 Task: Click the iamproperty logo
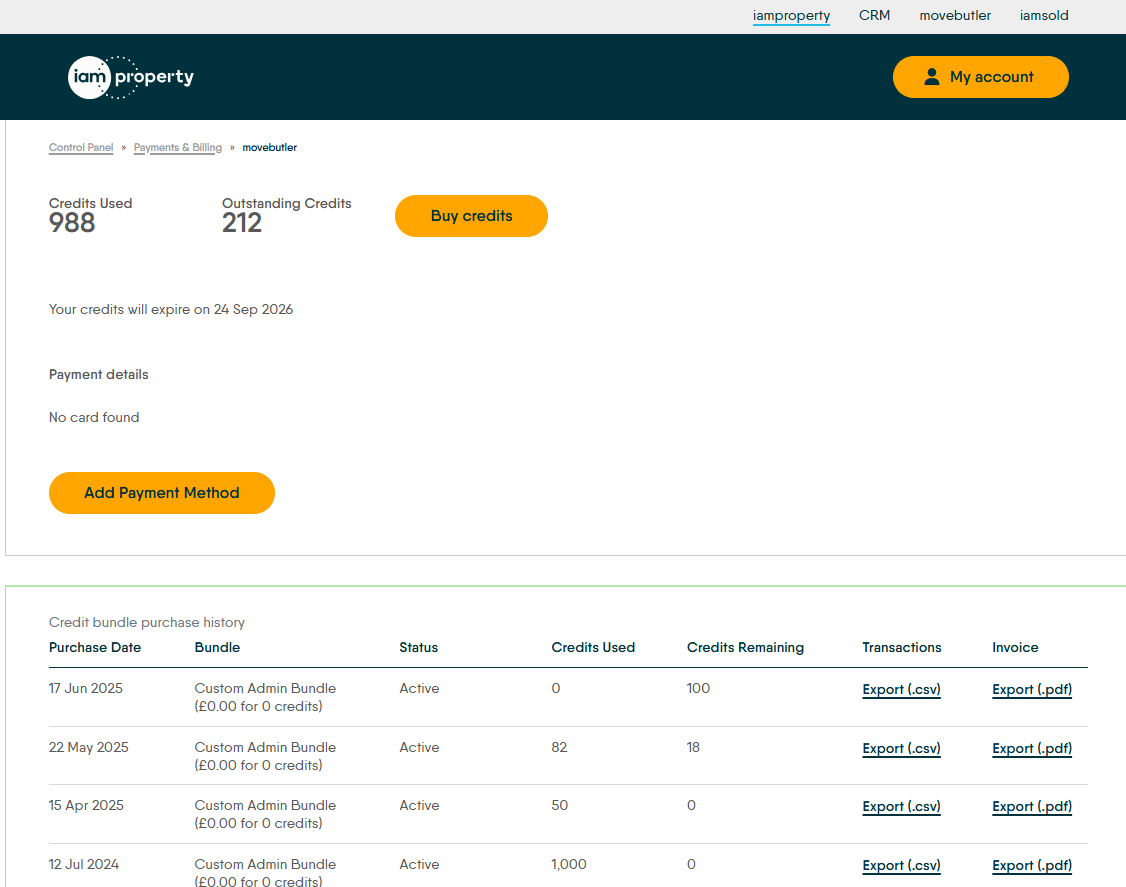[x=131, y=77]
